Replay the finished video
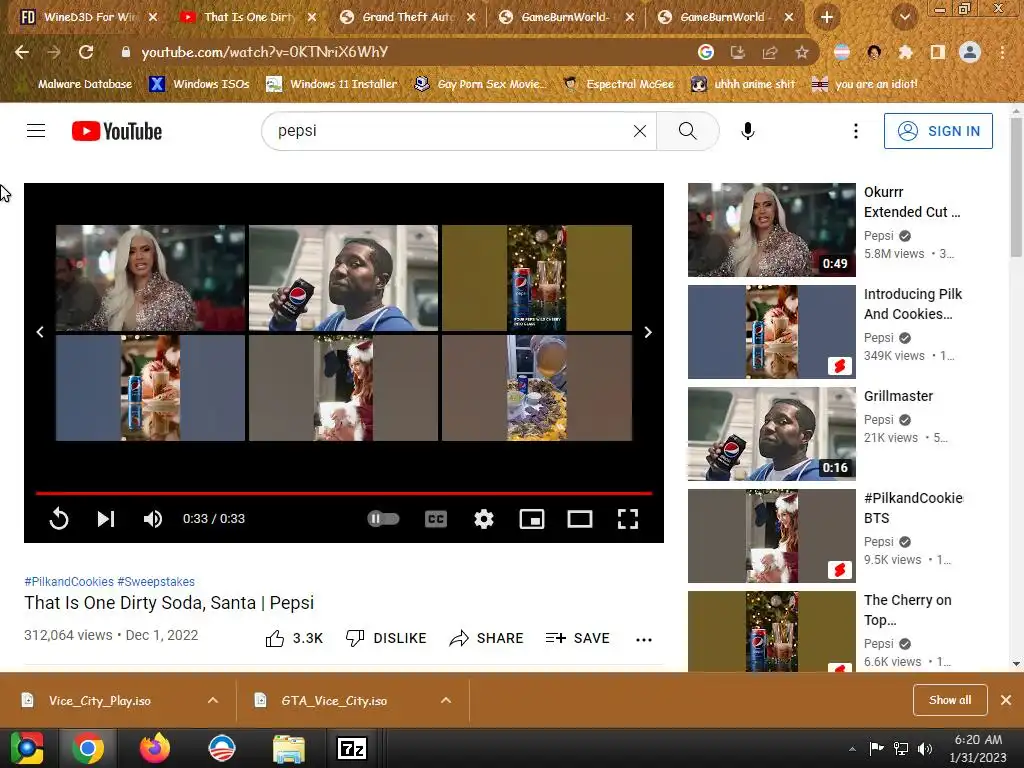1024x768 pixels. 59,519
